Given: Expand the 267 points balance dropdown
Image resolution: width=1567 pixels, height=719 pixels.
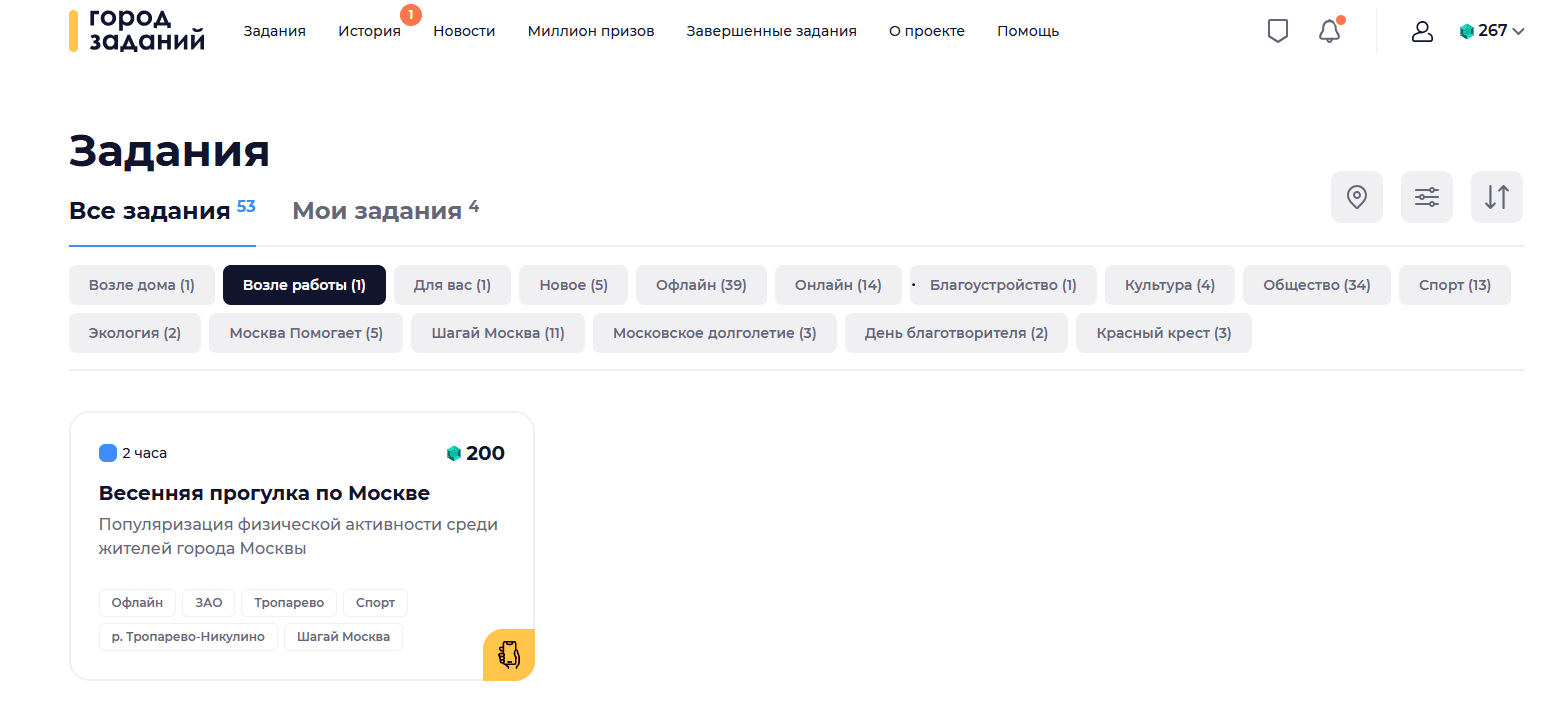Looking at the screenshot, I should pos(1492,31).
